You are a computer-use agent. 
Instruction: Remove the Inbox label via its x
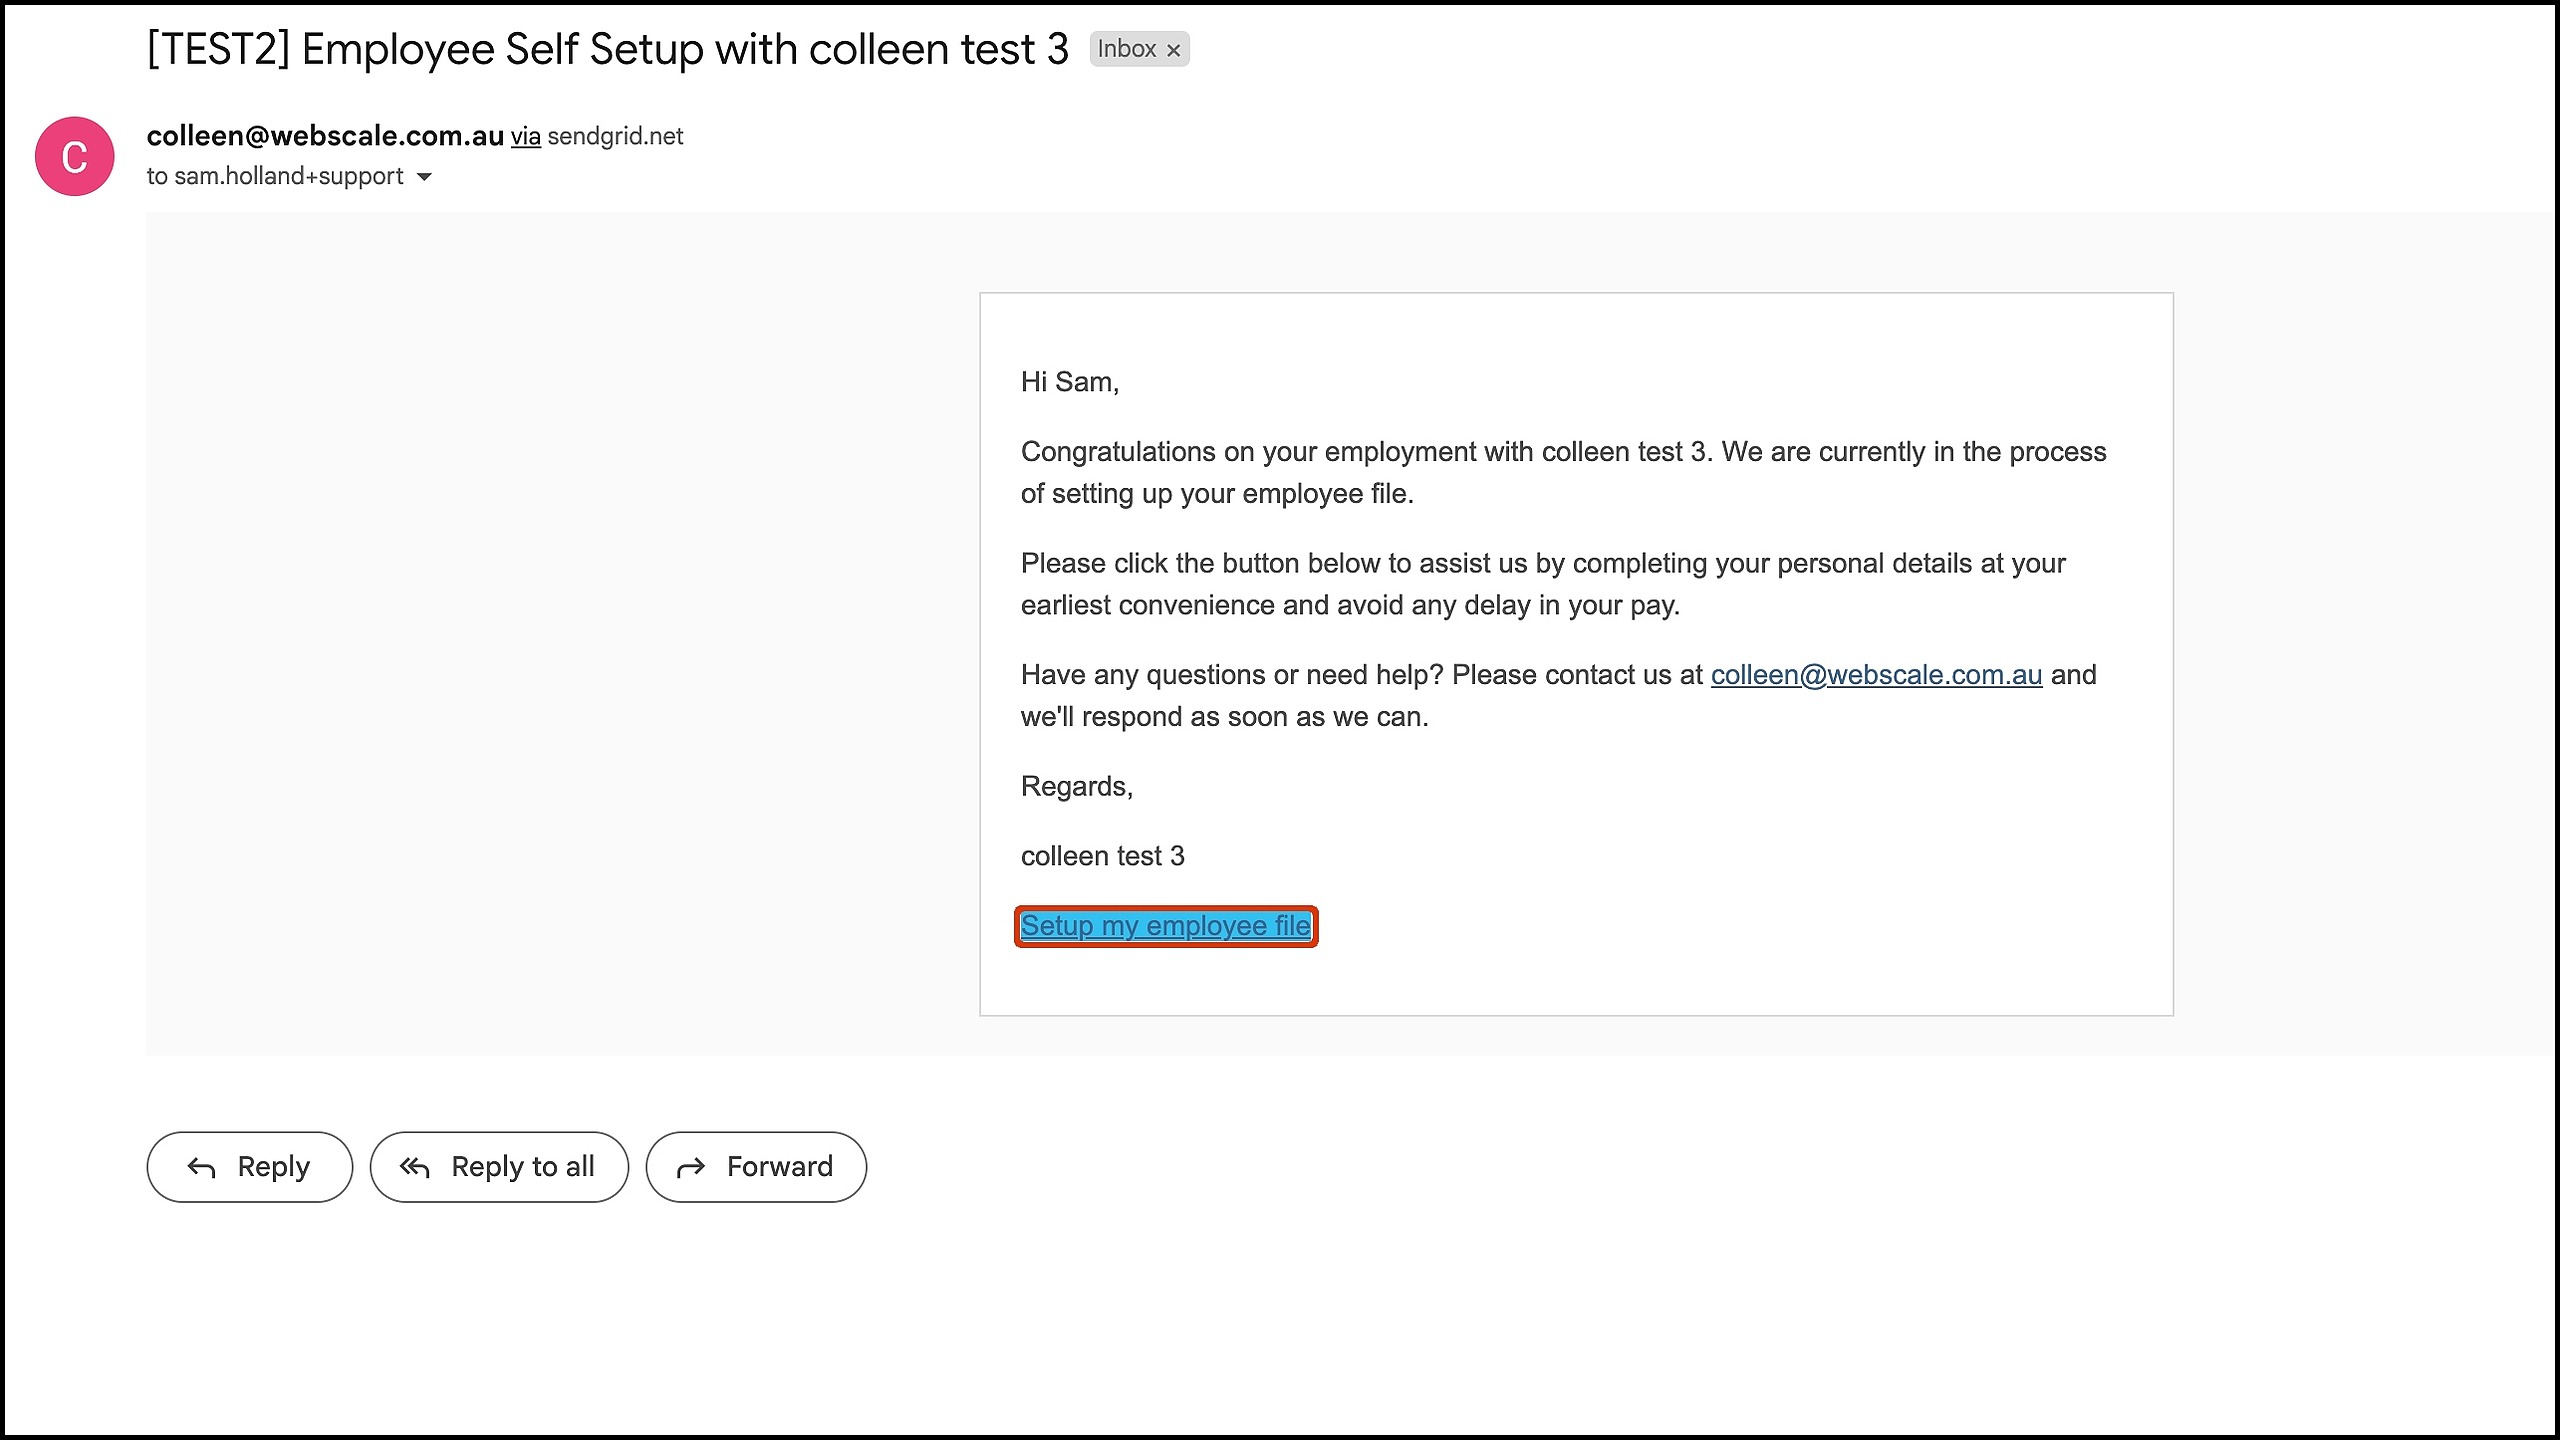1173,50
